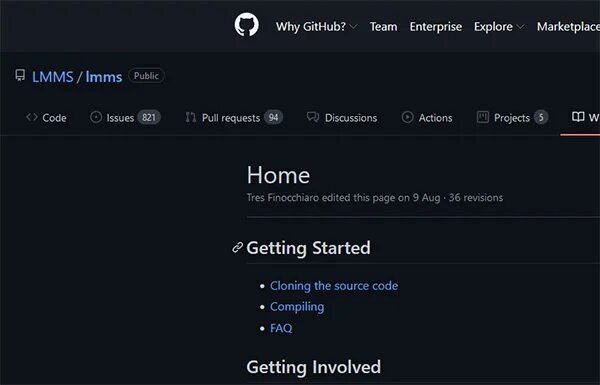Image resolution: width=600 pixels, height=385 pixels.
Task: Go to the Actions tab
Action: 427,117
